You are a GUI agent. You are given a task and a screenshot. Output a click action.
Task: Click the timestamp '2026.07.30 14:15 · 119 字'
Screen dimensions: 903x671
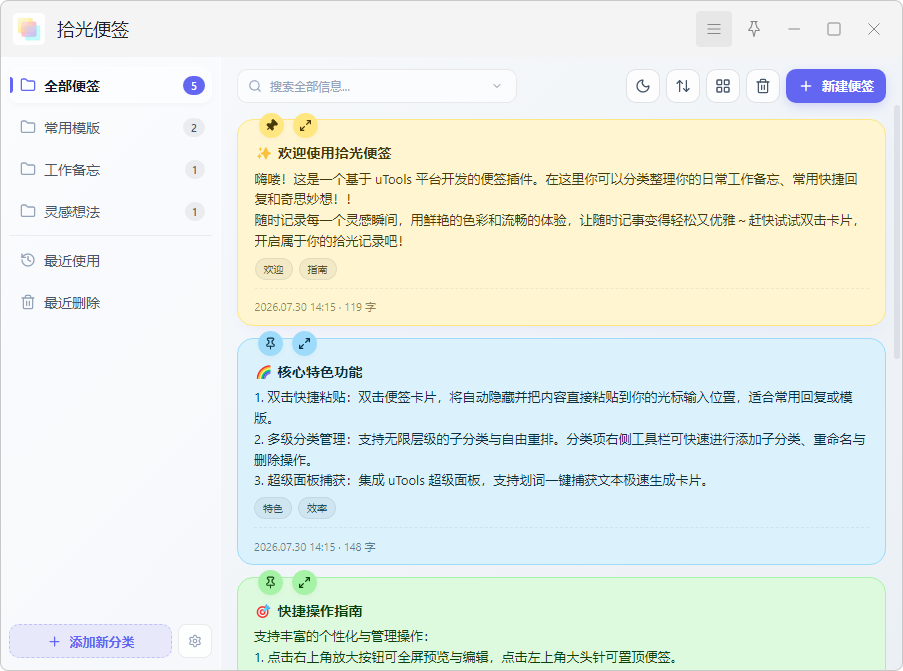[x=315, y=307]
